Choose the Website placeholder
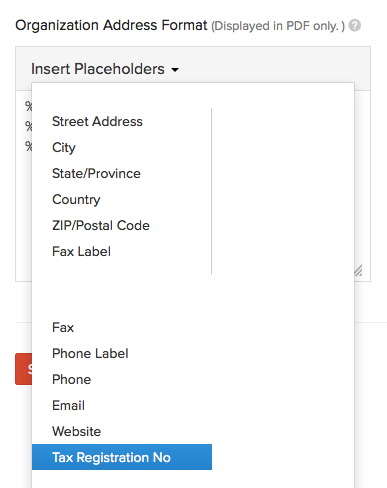The image size is (387, 488). tap(122, 431)
